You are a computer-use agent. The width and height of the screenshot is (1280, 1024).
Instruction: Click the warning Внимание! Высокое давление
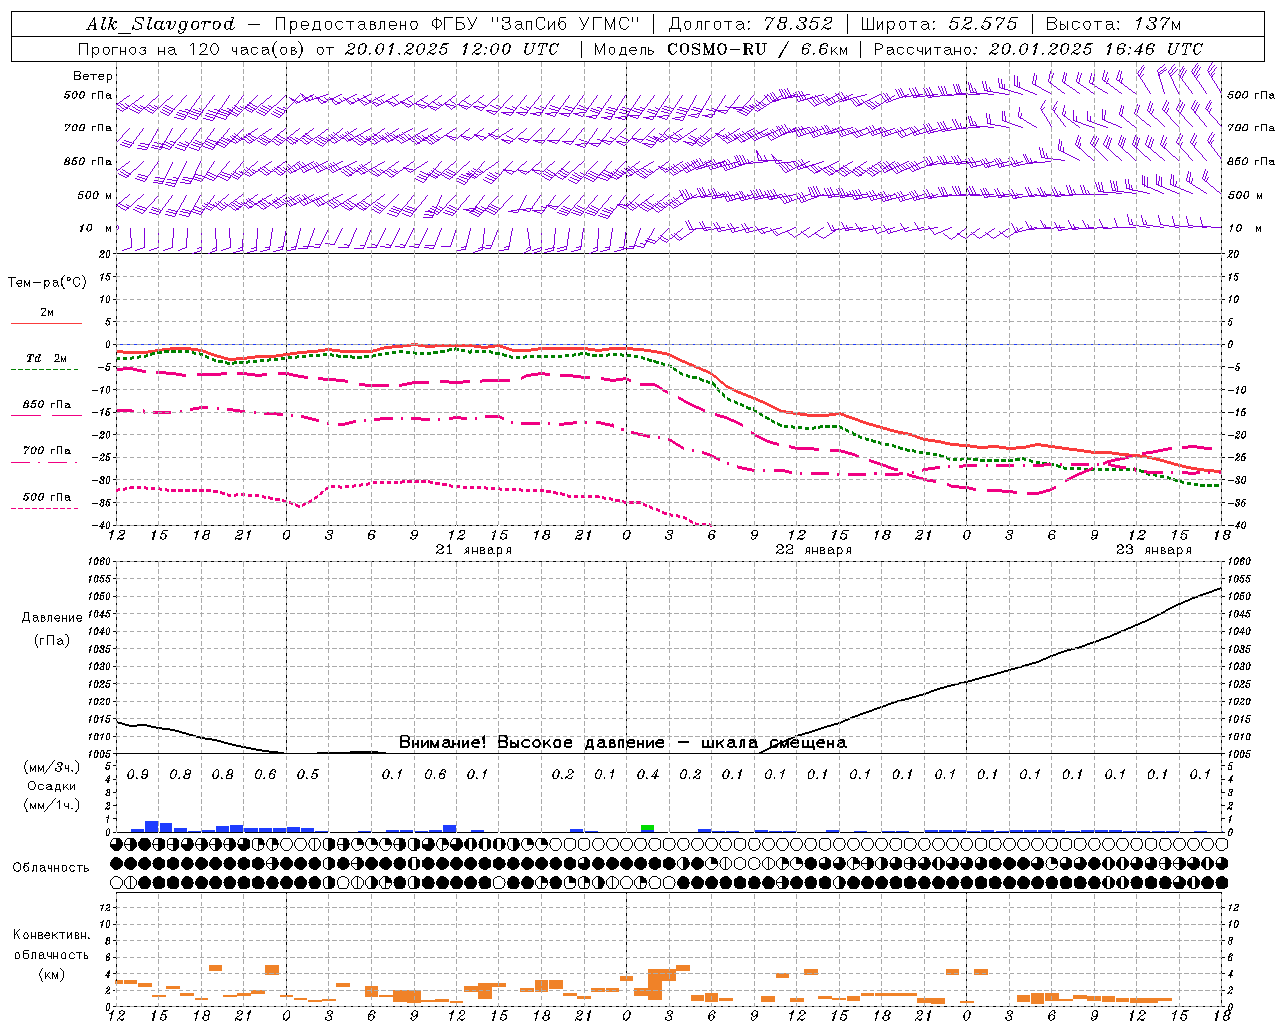[532, 743]
